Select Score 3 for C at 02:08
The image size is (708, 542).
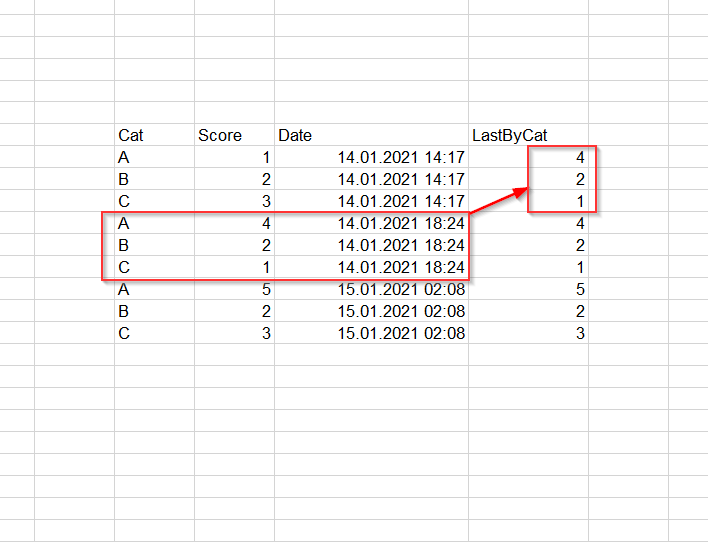point(234,333)
